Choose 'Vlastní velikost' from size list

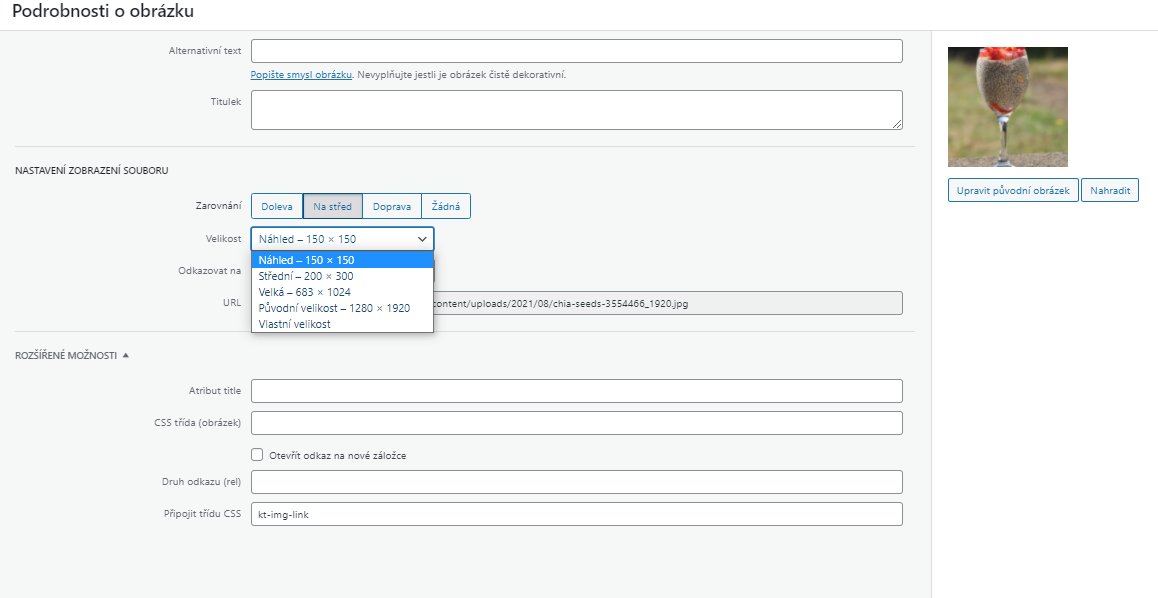(294, 324)
